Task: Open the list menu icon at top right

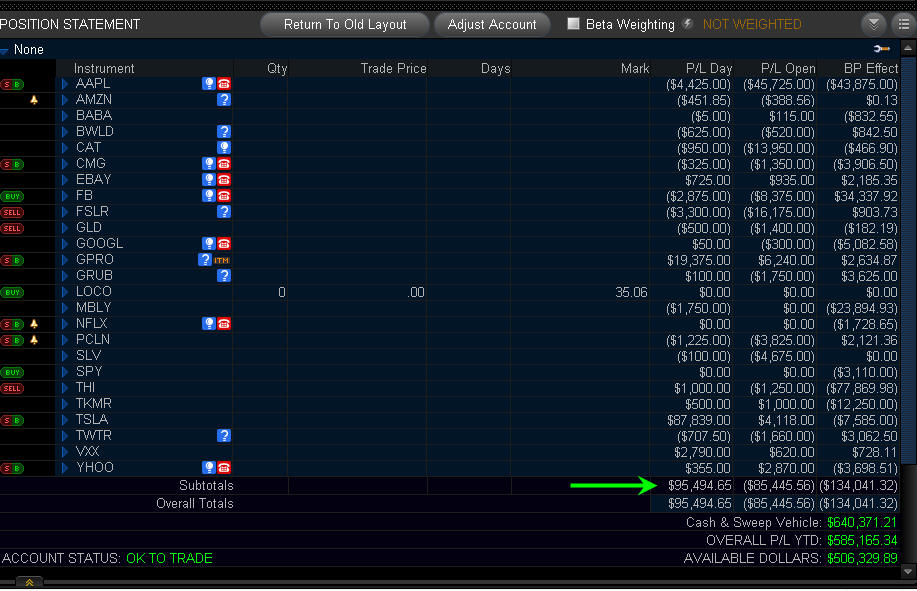Action: (903, 24)
